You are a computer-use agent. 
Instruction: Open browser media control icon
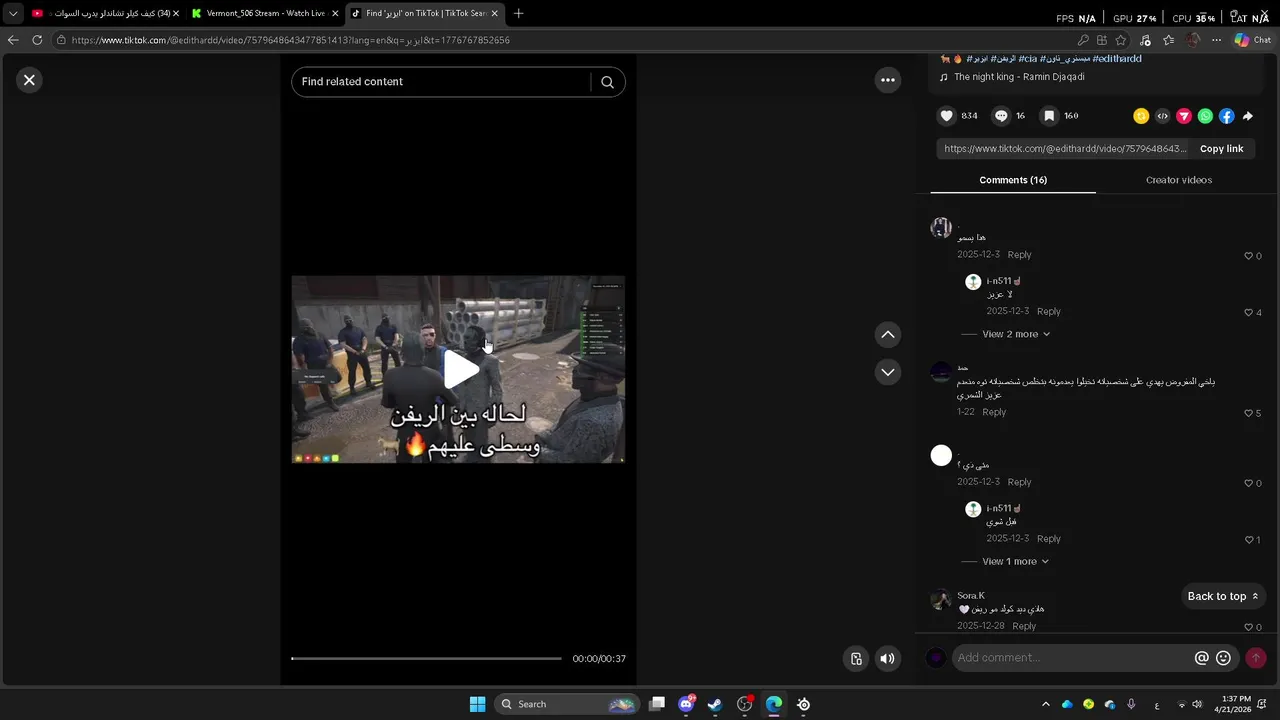click(x=1145, y=40)
